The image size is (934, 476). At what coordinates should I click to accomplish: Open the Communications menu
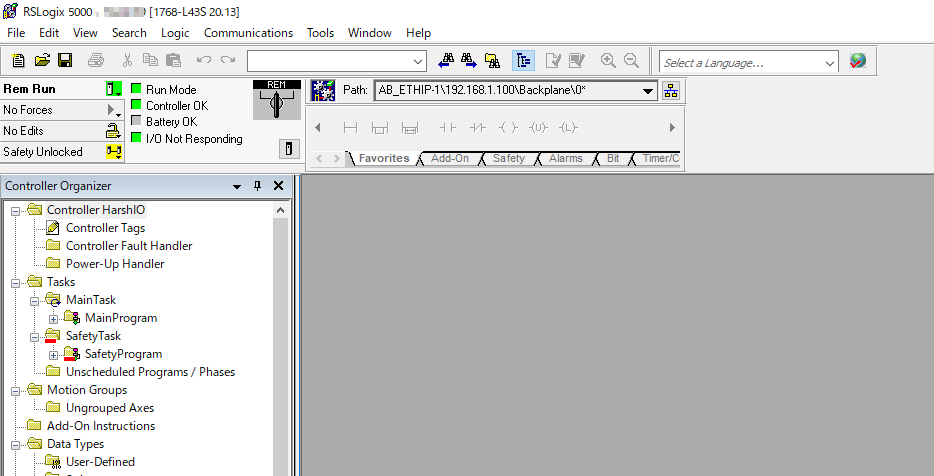click(248, 33)
